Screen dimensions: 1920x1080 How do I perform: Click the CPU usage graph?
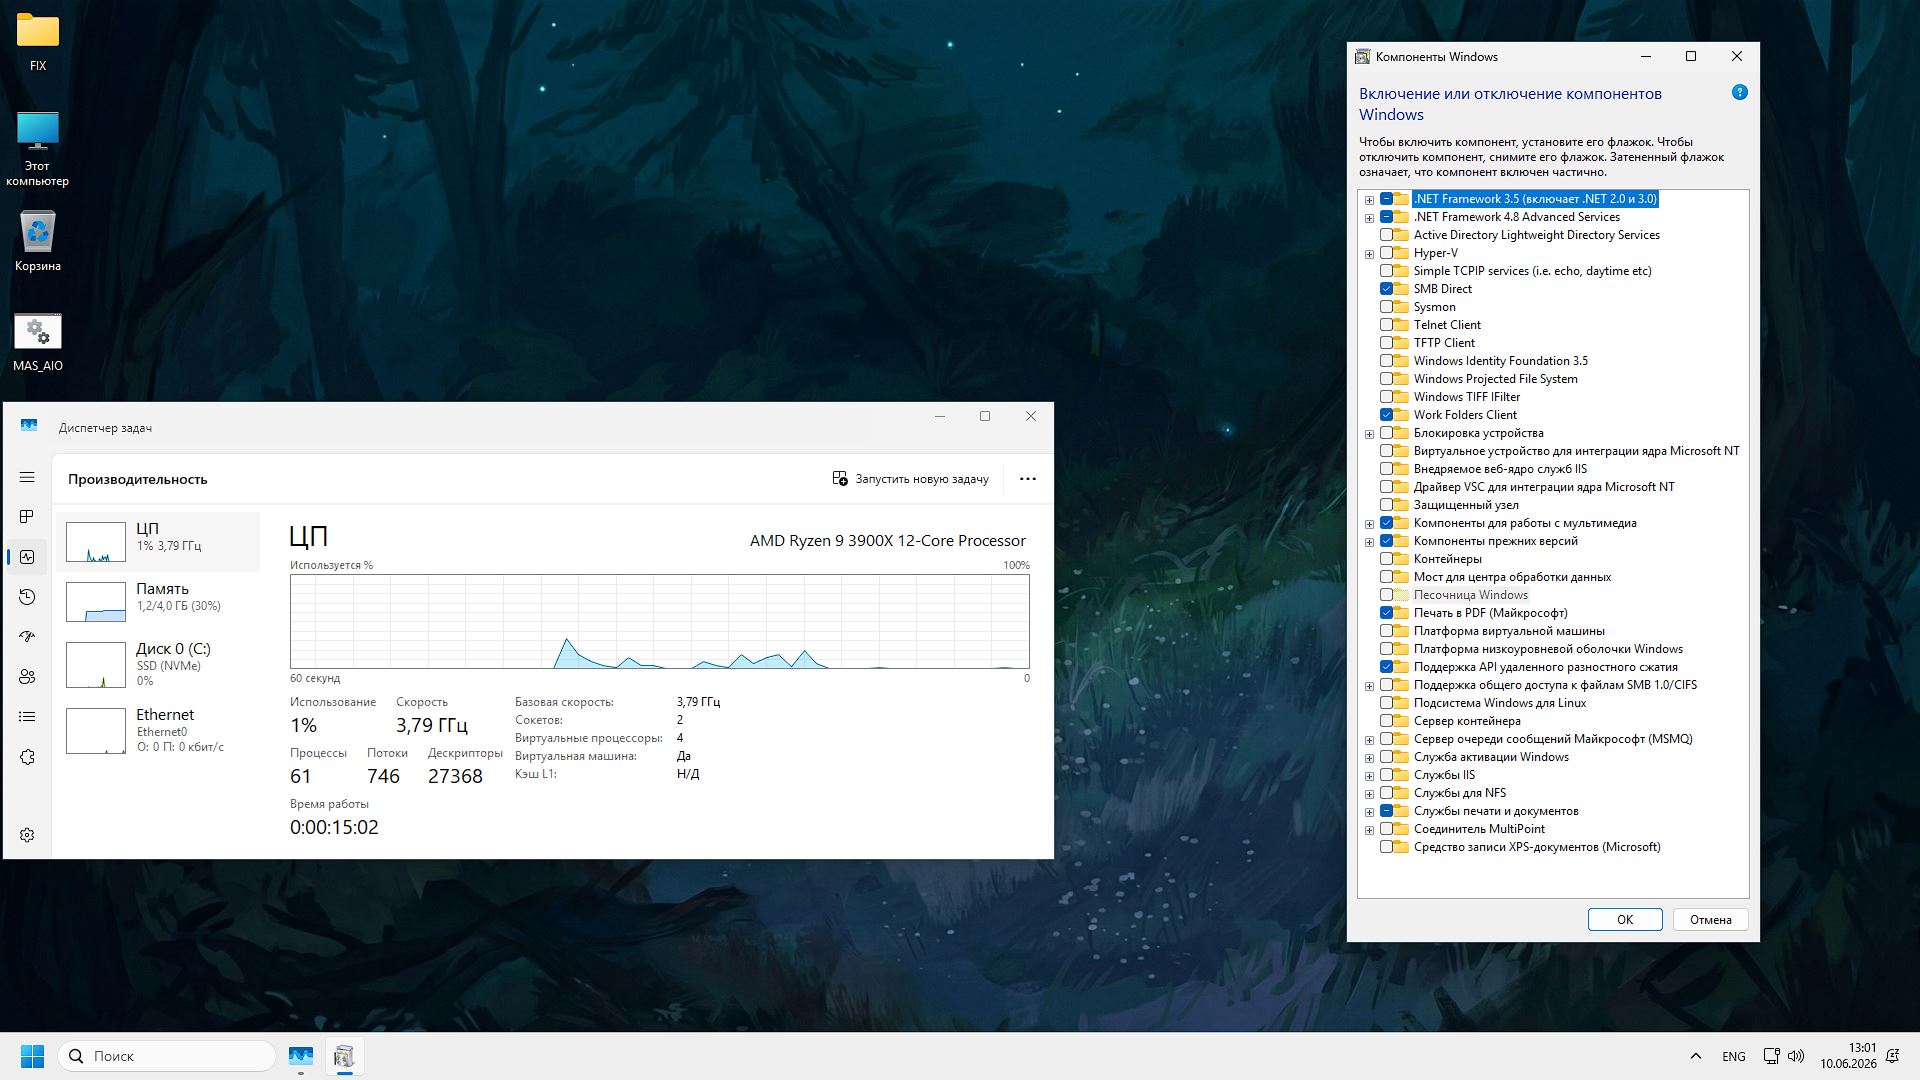pyautogui.click(x=660, y=621)
